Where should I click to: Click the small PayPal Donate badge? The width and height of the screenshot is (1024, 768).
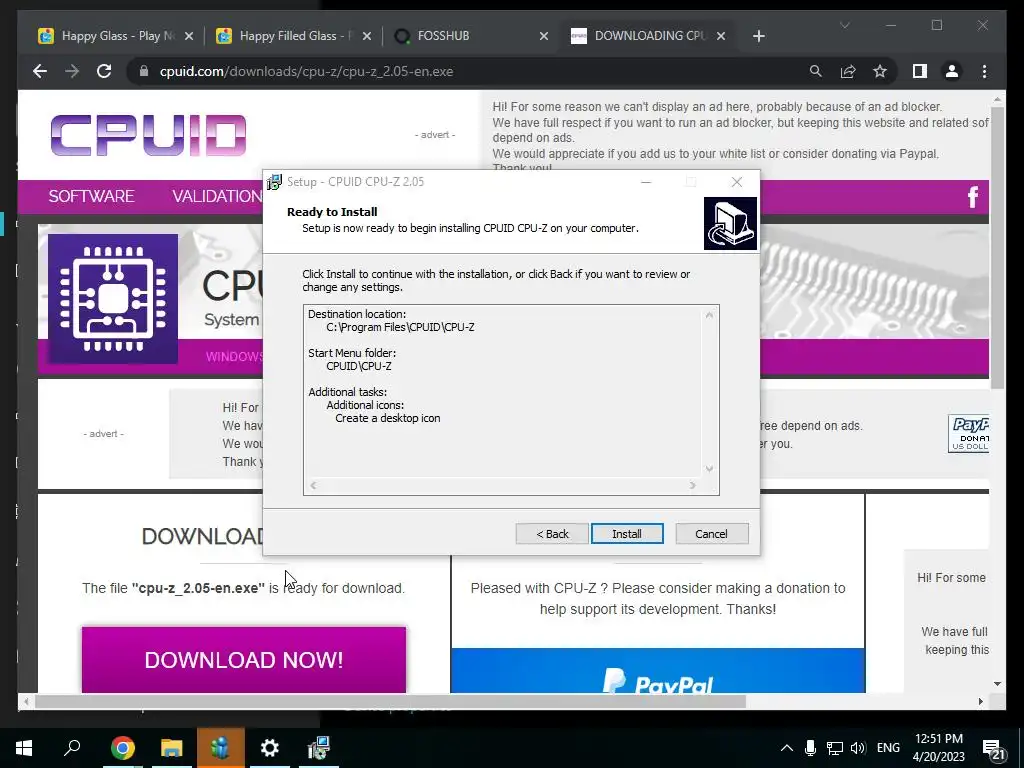click(x=968, y=434)
